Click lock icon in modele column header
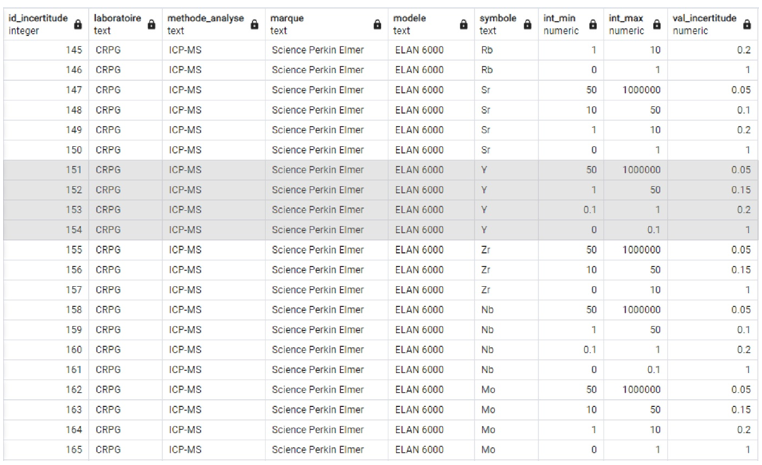The height and width of the screenshot is (465, 762). (x=463, y=25)
